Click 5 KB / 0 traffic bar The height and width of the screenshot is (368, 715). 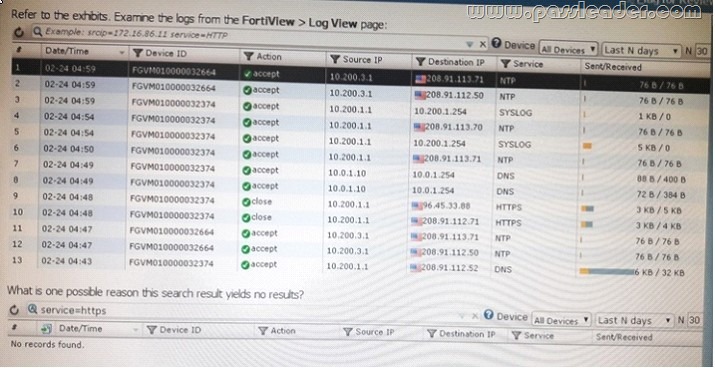point(587,146)
